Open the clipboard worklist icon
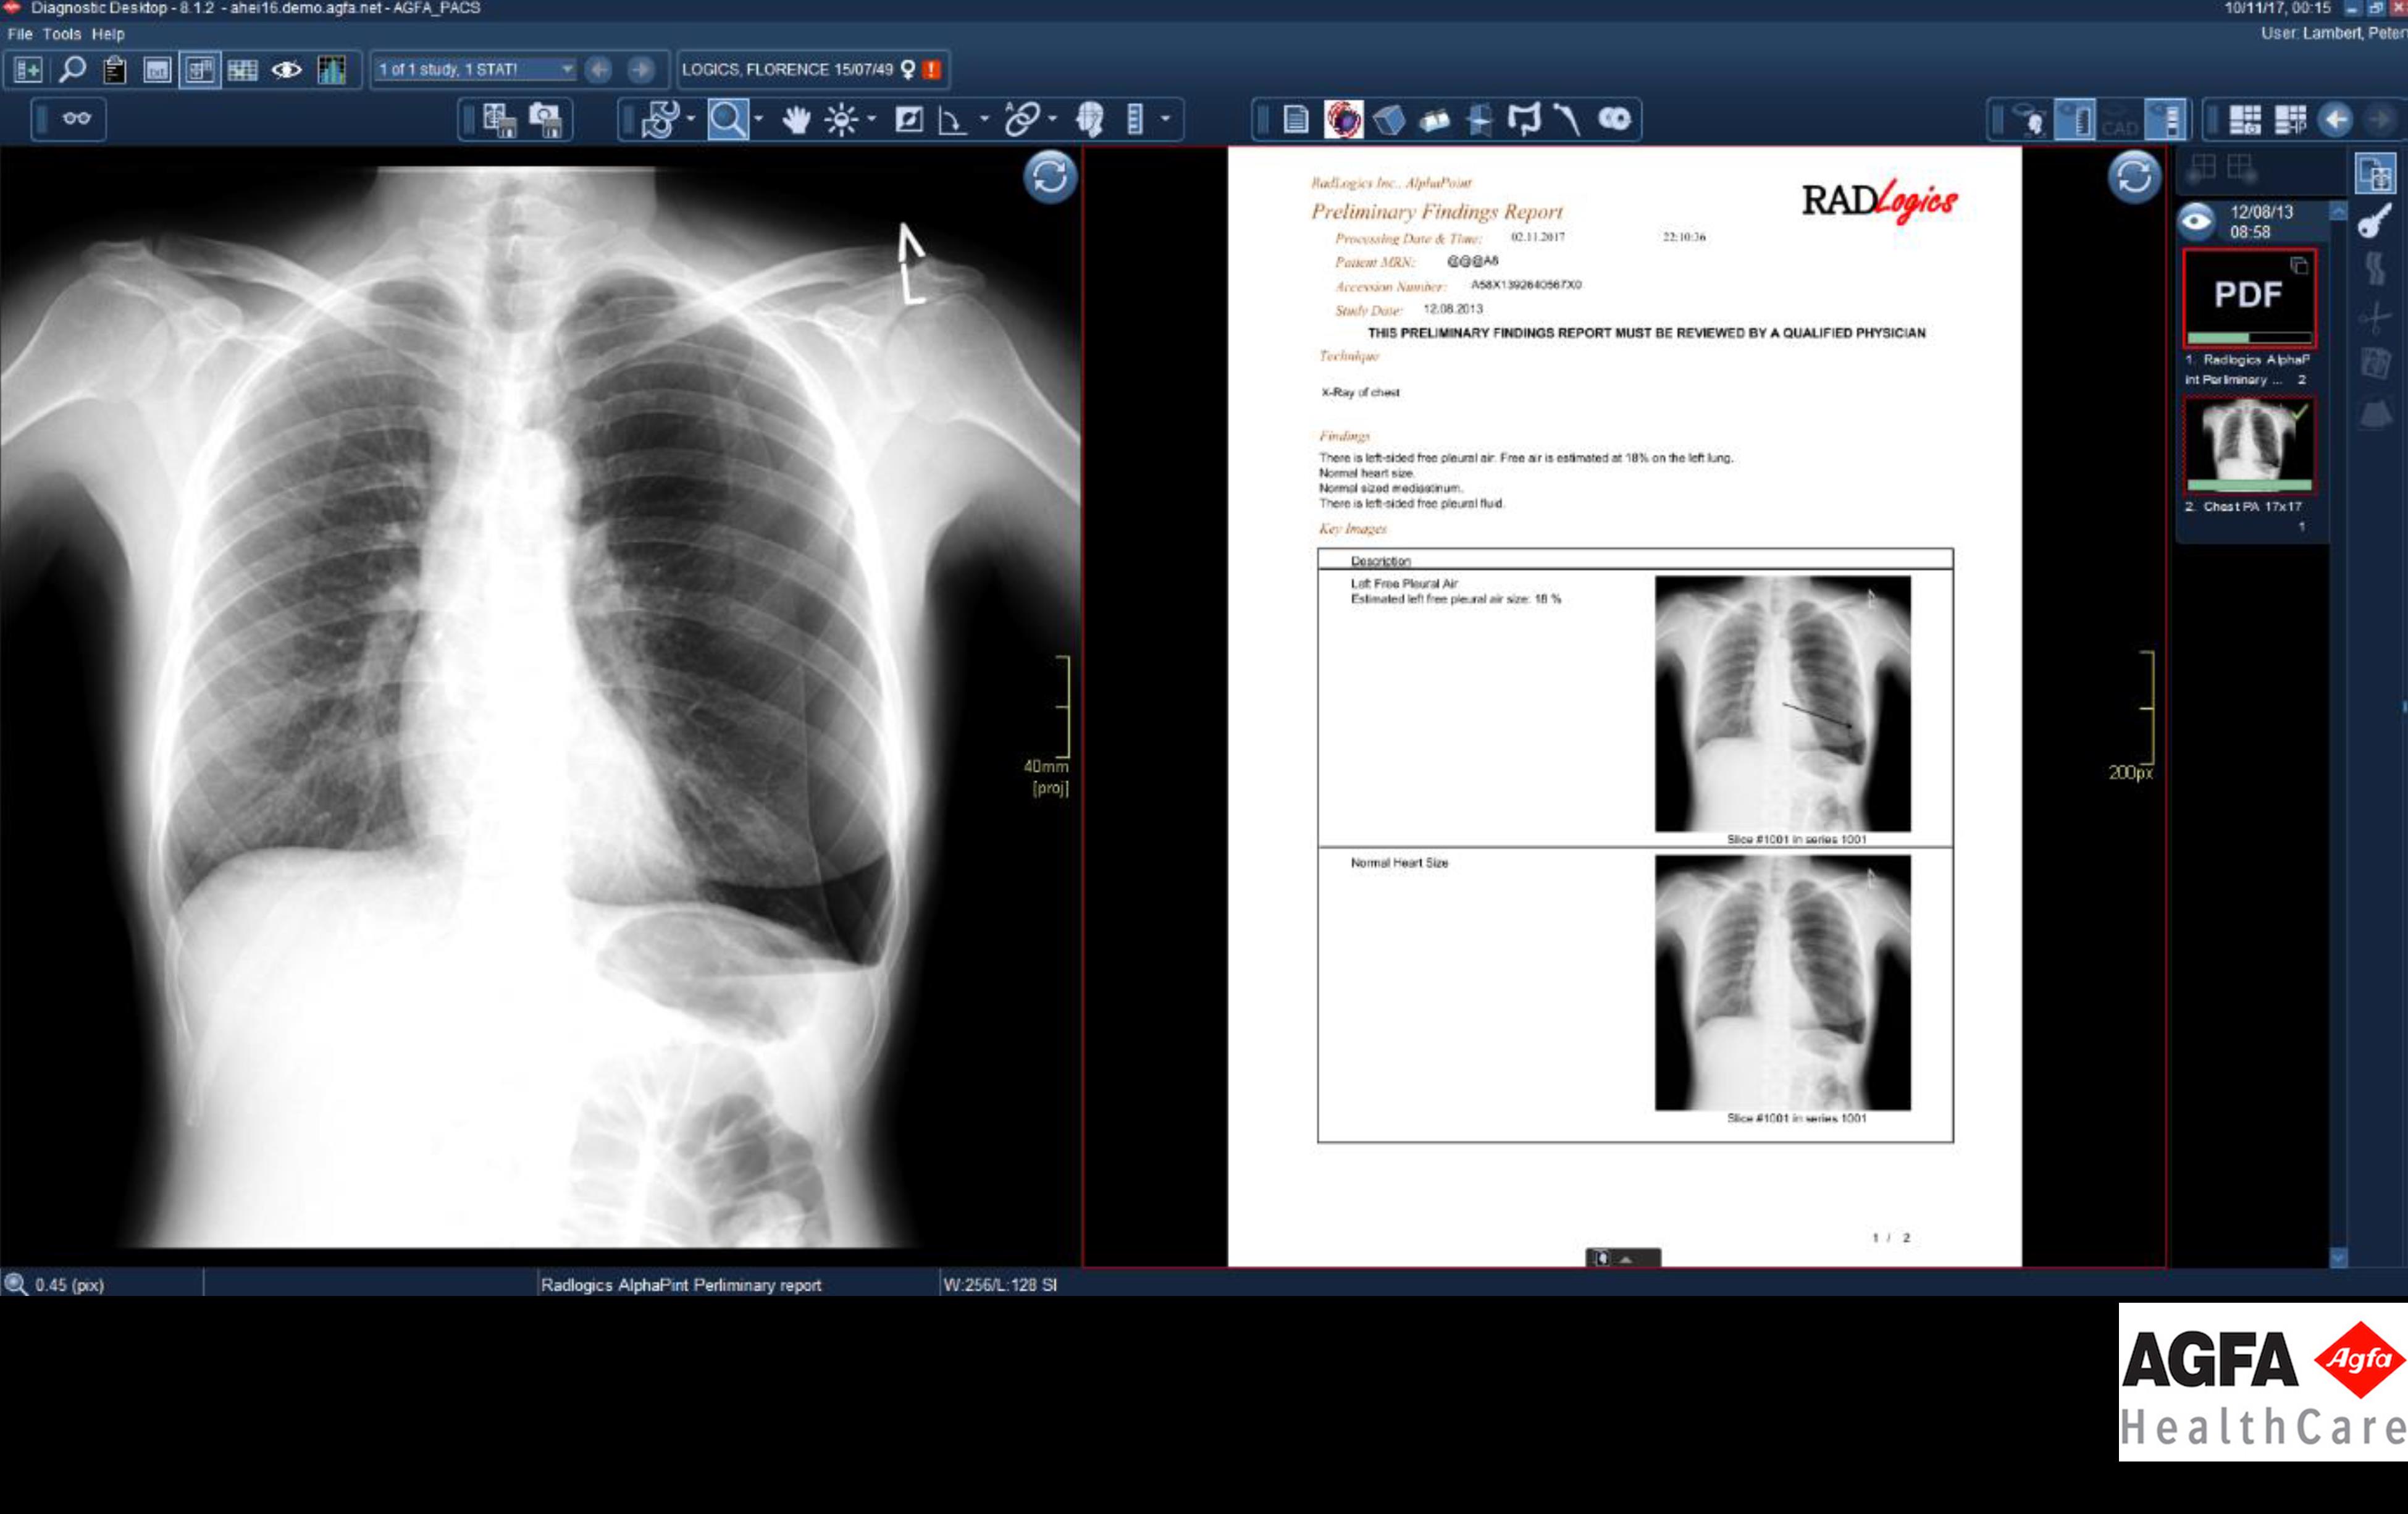Image resolution: width=2408 pixels, height=1514 pixels. pos(115,70)
